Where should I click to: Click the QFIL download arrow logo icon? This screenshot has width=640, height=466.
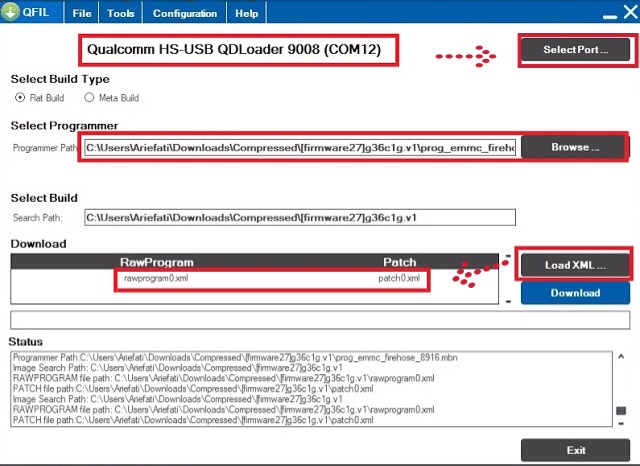(x=10, y=11)
